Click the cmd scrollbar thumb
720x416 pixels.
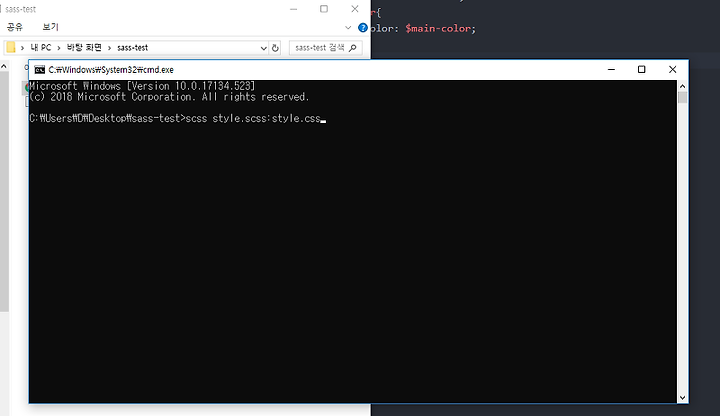[x=682, y=97]
